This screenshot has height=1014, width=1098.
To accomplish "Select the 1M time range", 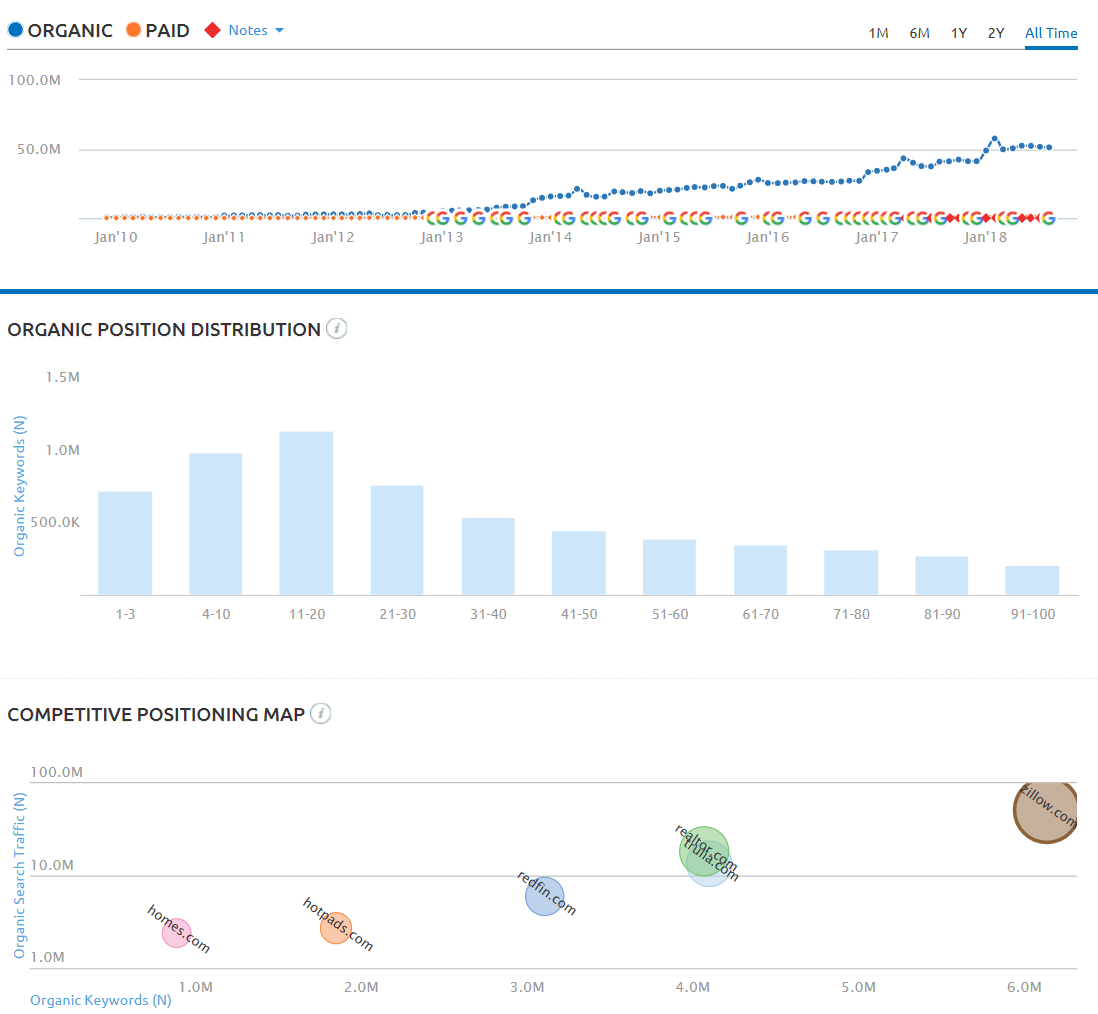I will [x=878, y=33].
